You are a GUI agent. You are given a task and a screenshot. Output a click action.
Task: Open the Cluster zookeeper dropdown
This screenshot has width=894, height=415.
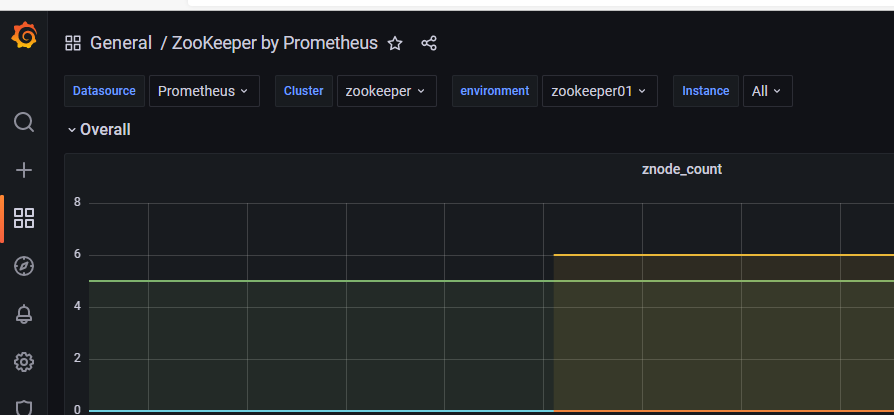(x=385, y=91)
